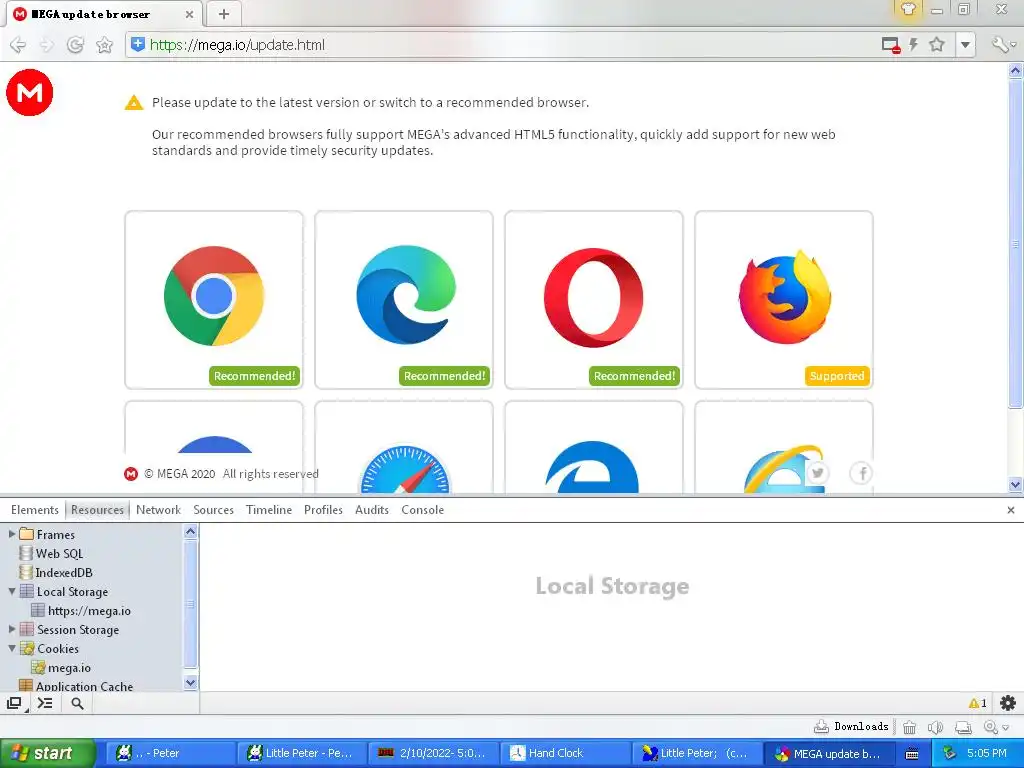Screen dimensions: 1024x768
Task: Select the Firefox browser card
Action: [784, 300]
